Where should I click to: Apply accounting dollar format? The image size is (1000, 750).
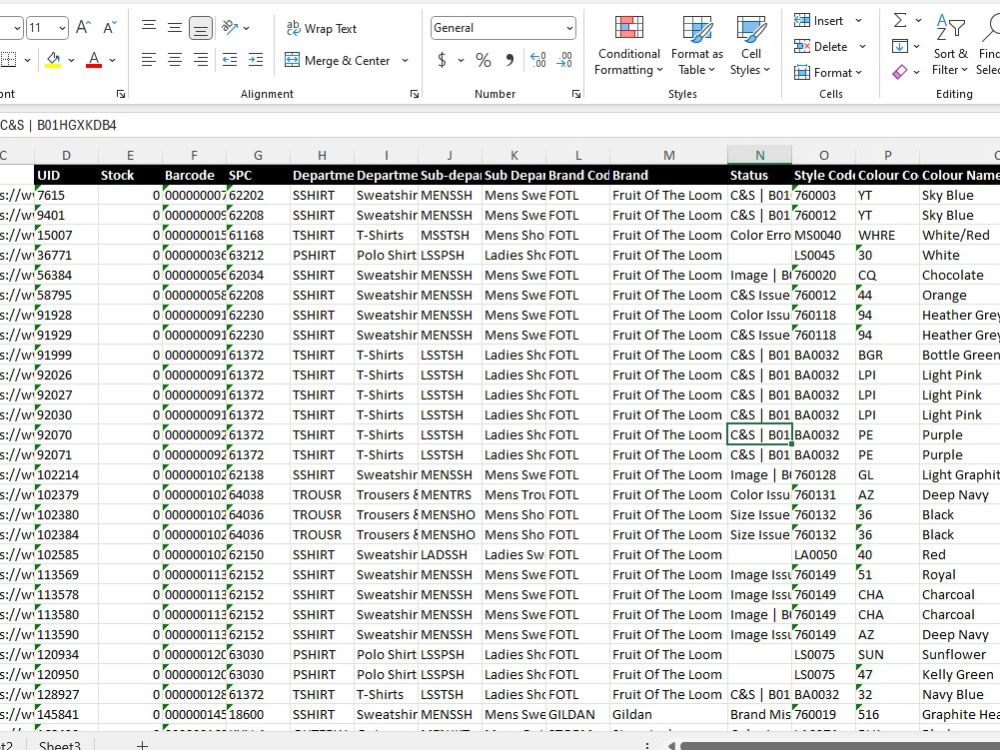tap(441, 61)
